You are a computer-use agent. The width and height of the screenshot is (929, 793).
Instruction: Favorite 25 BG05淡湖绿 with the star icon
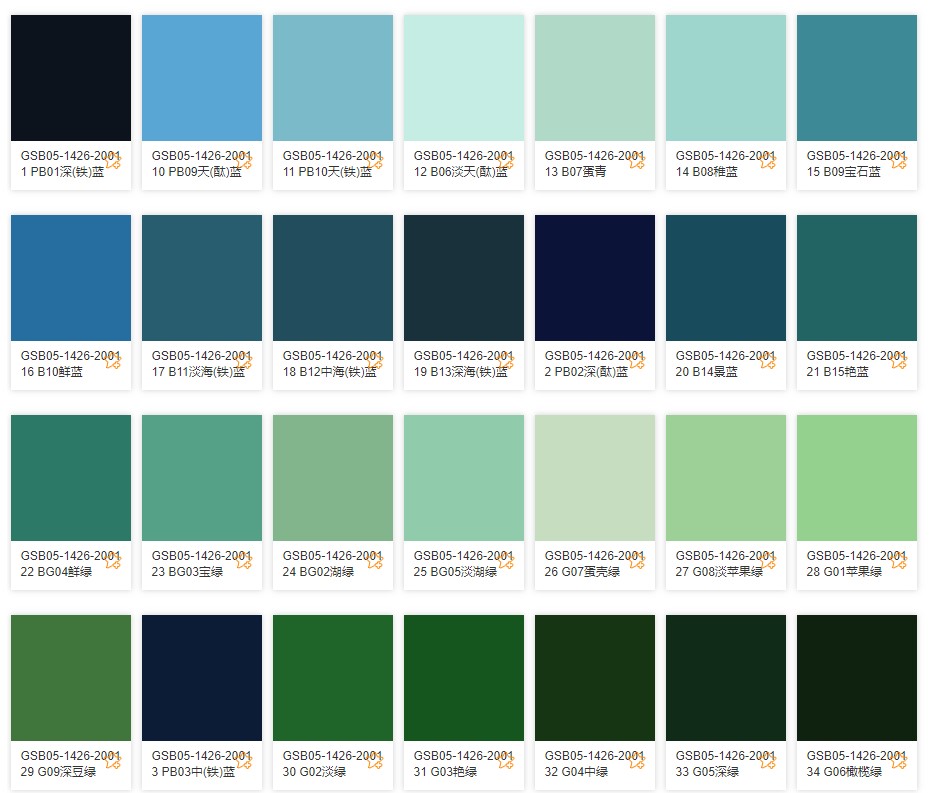[506, 562]
